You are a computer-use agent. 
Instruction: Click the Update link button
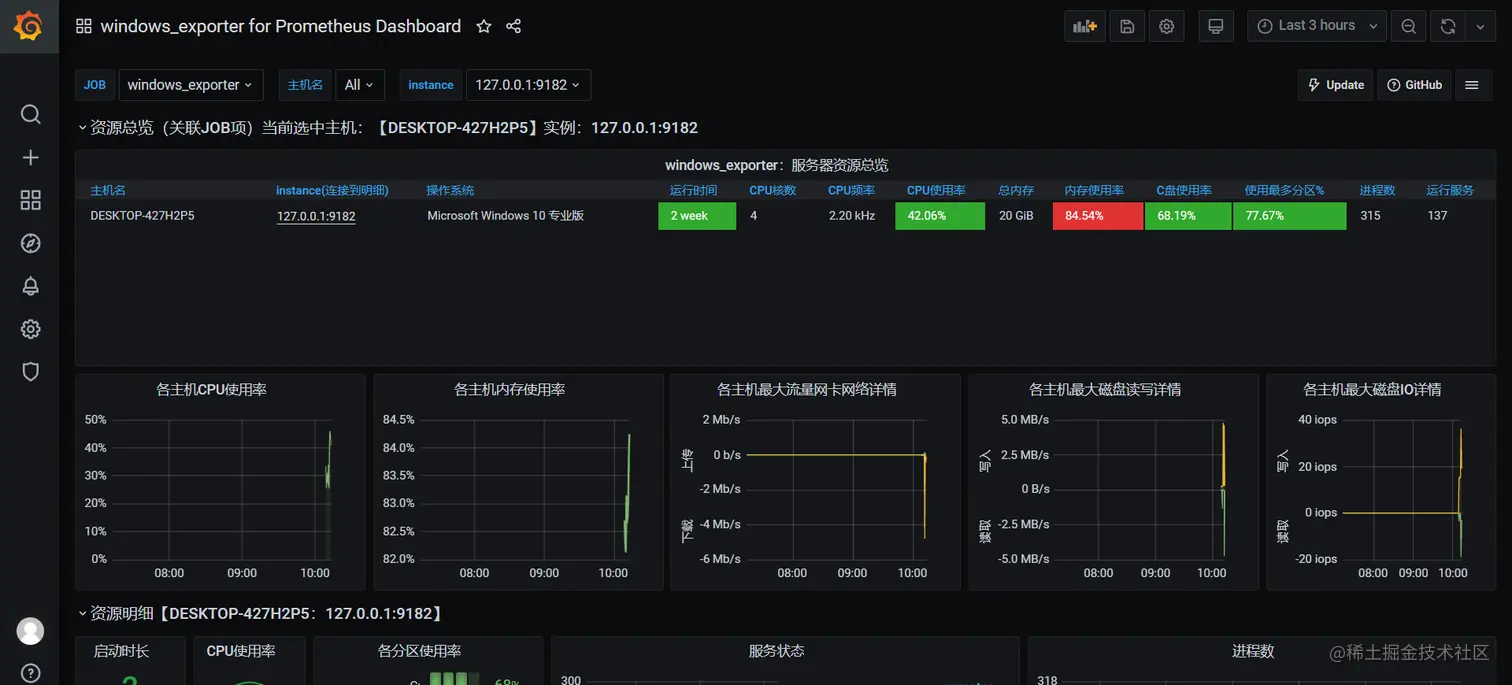point(1336,85)
